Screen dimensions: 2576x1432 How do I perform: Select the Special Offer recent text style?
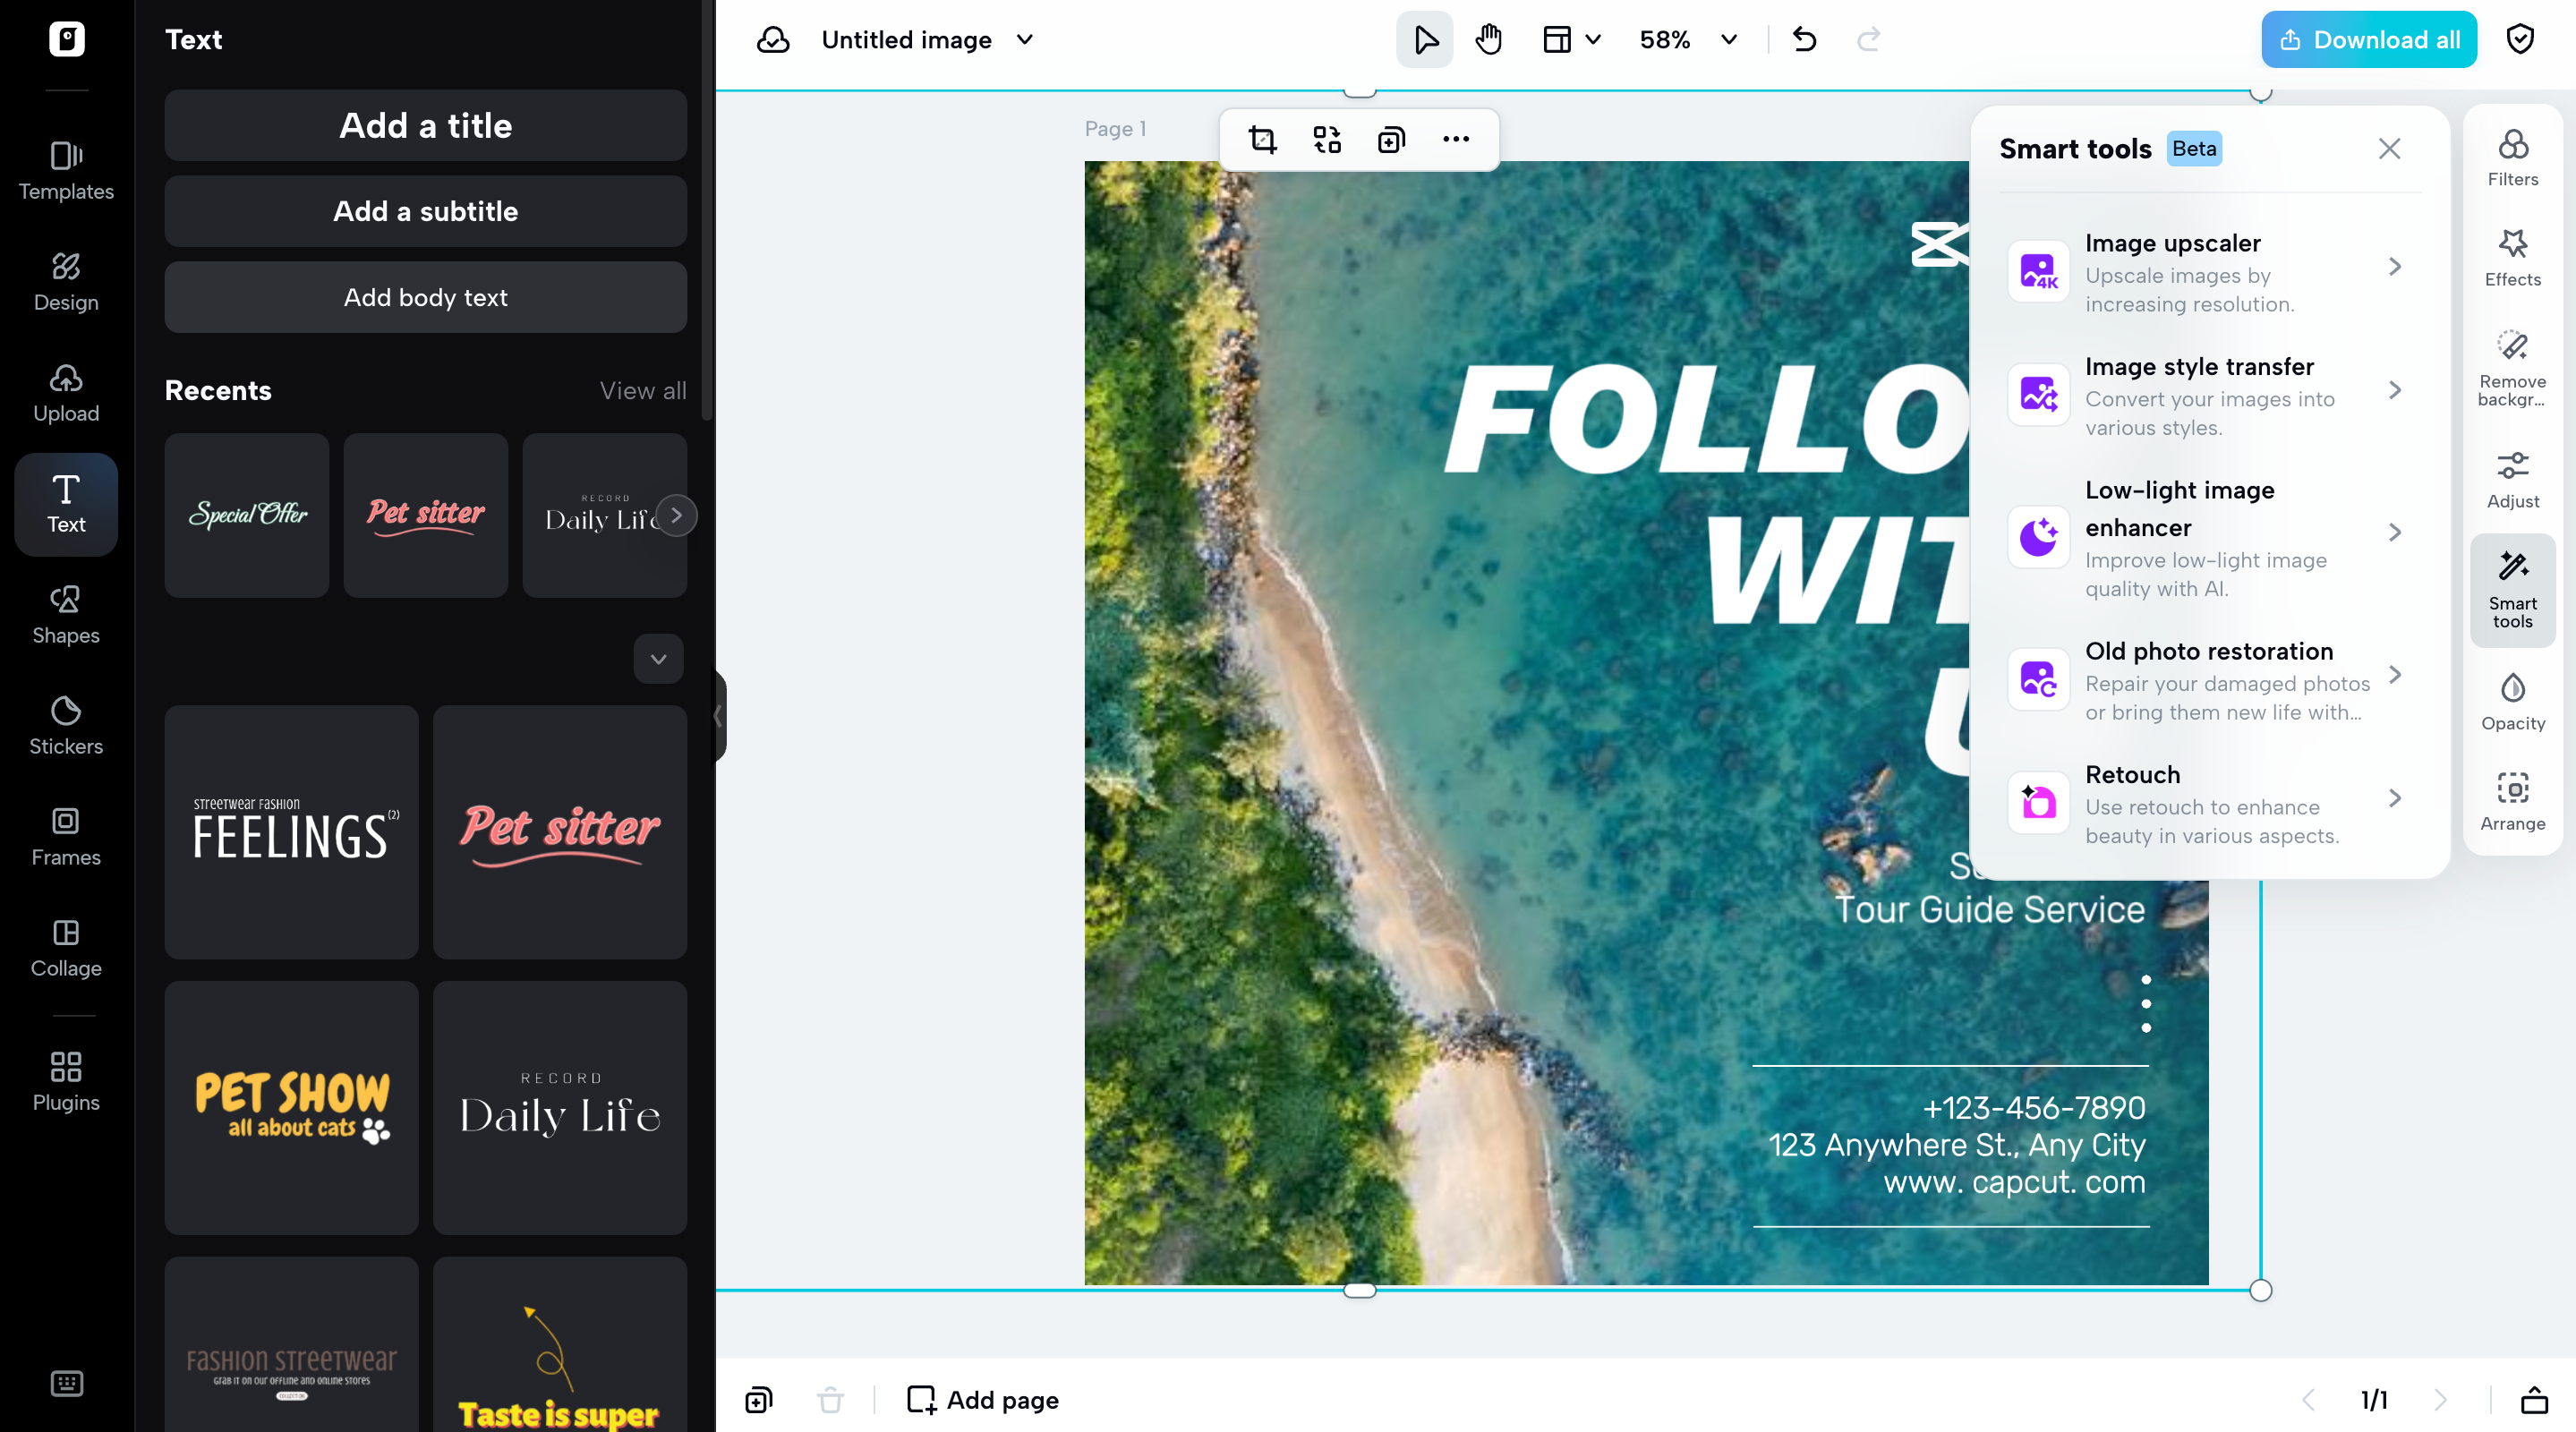tap(247, 515)
